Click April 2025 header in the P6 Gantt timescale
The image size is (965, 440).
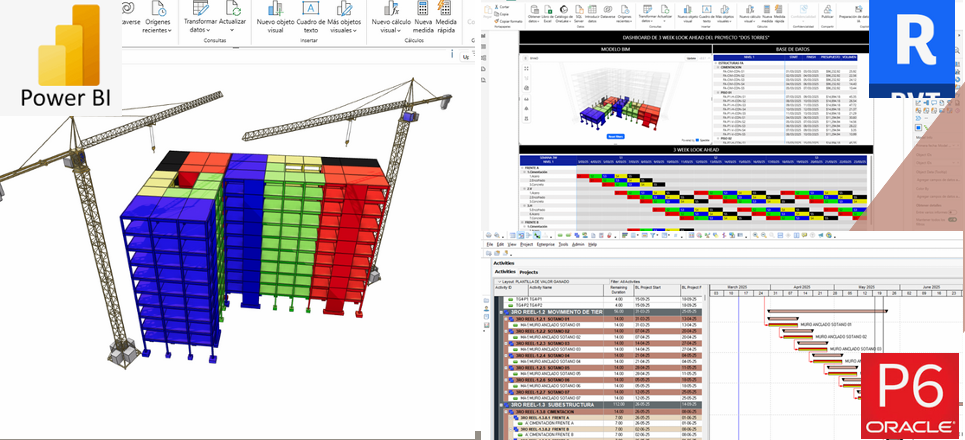click(802, 287)
